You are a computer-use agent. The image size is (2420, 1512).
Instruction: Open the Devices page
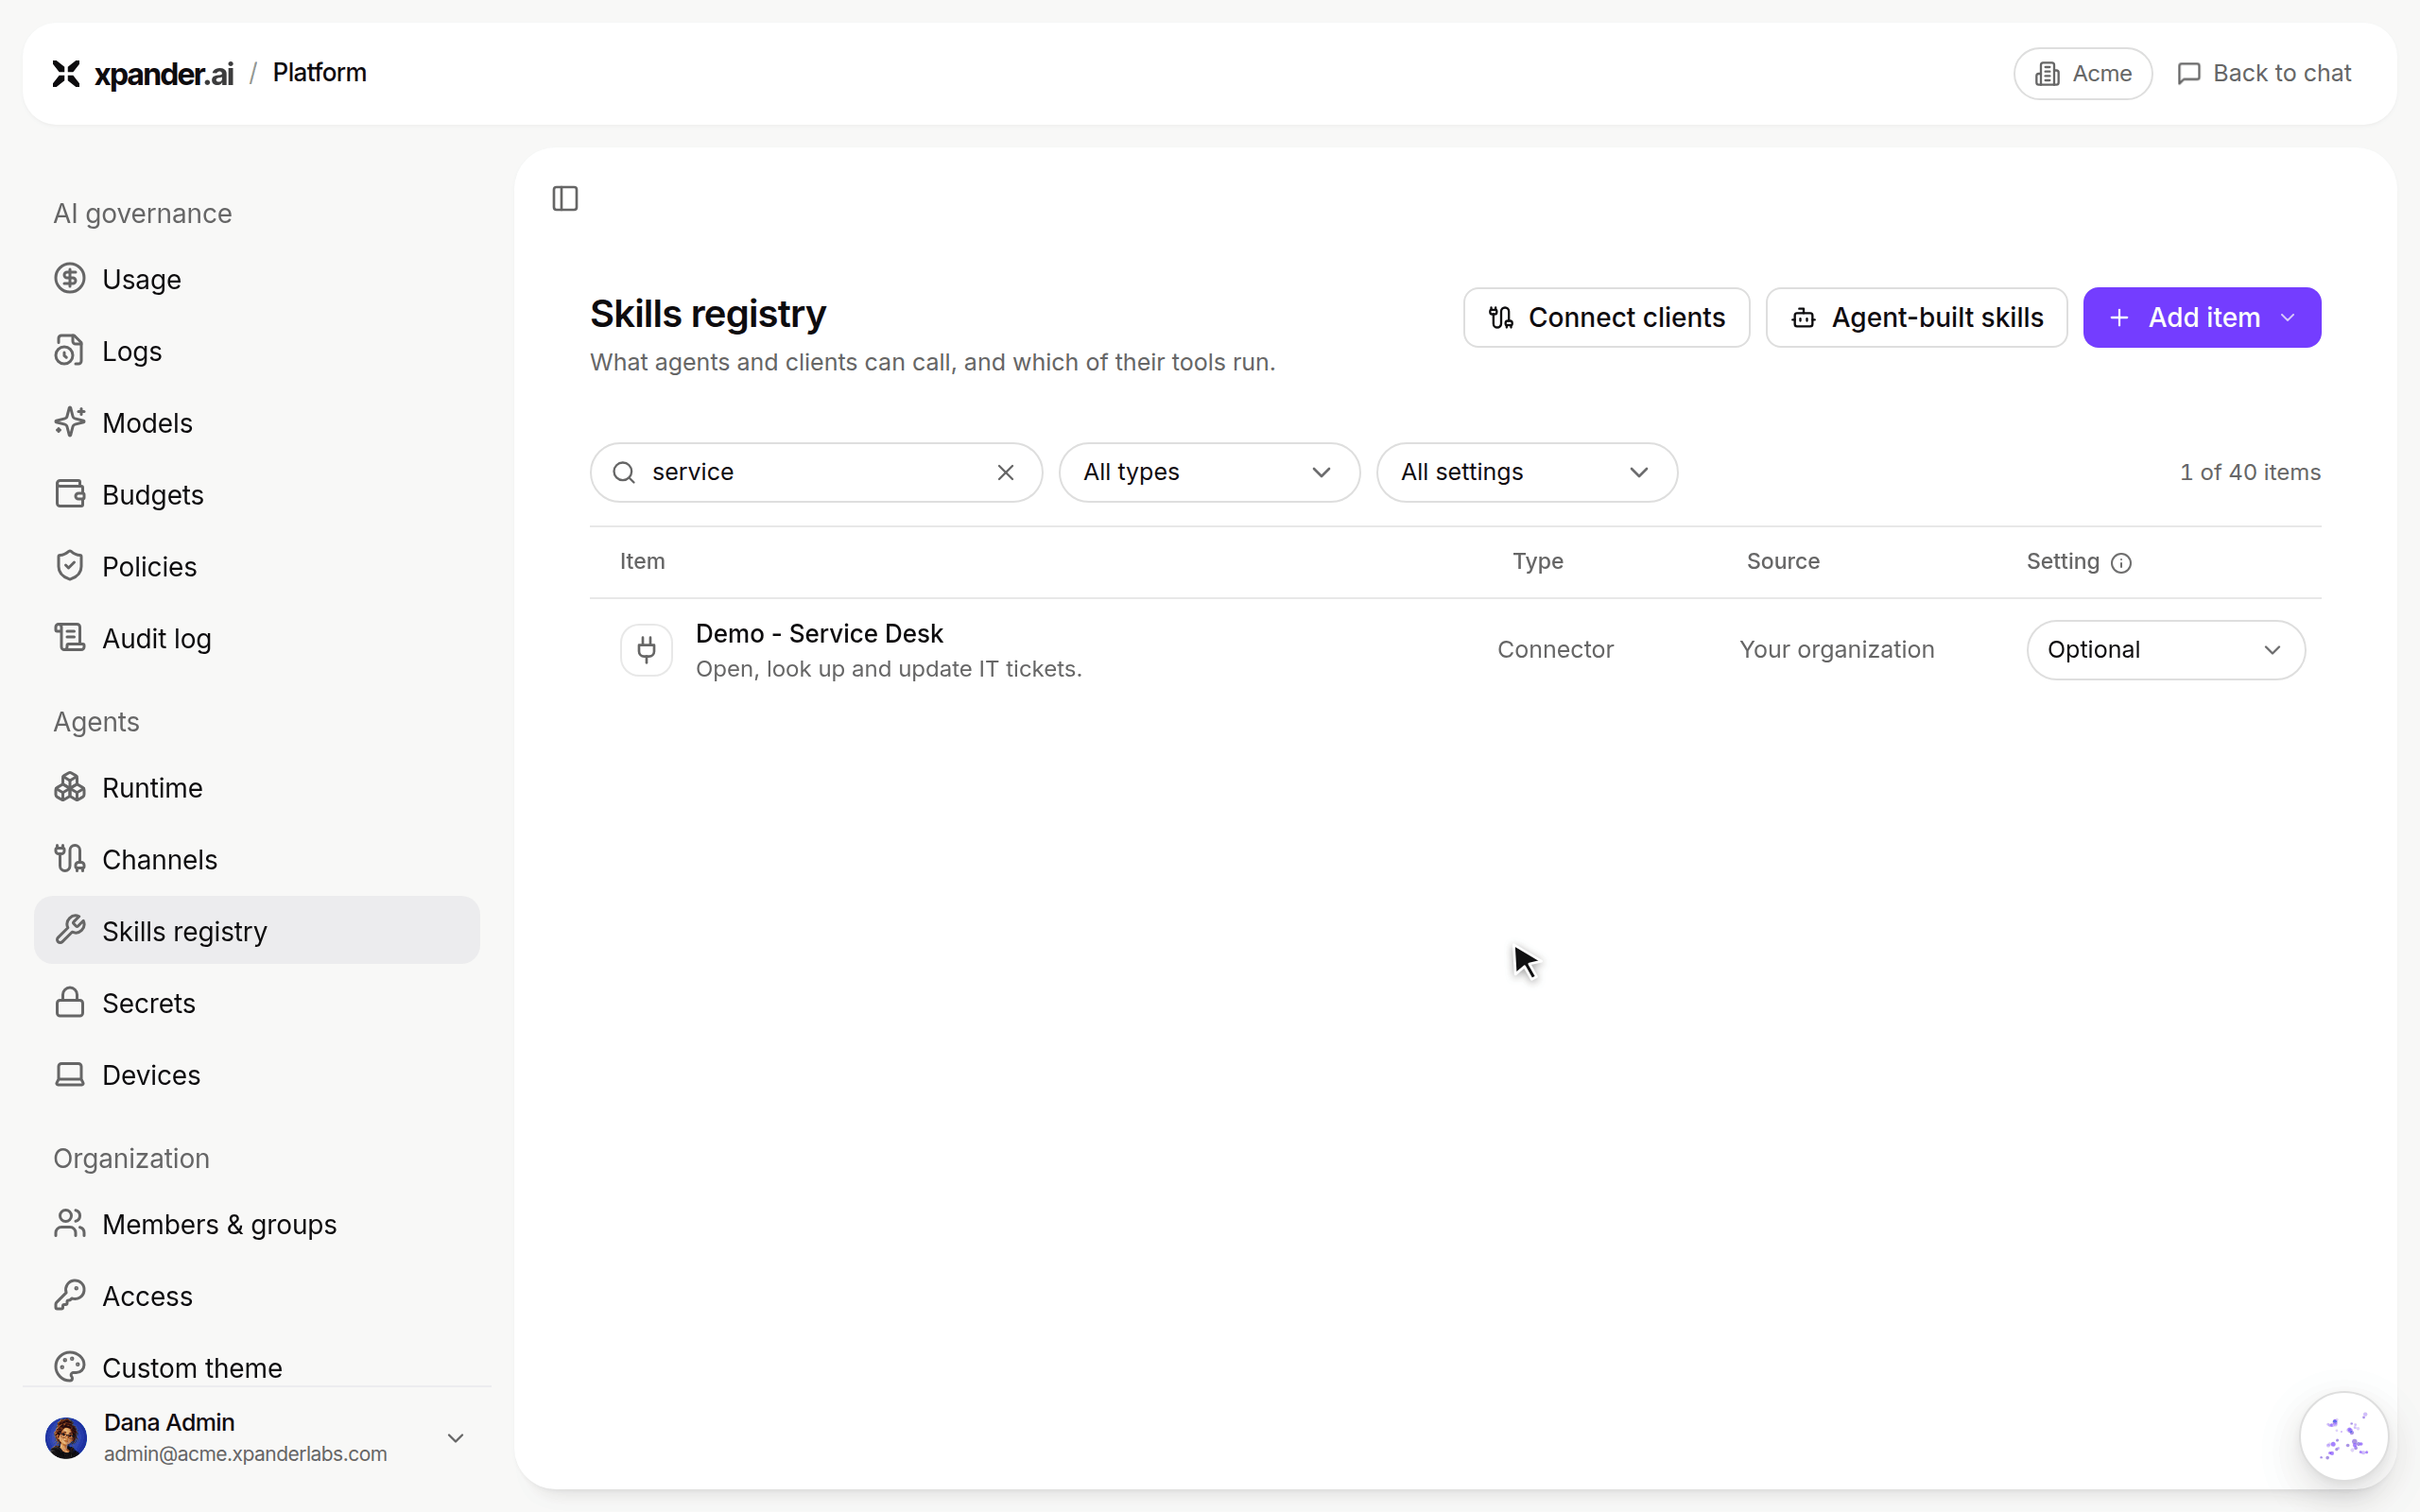point(256,1074)
